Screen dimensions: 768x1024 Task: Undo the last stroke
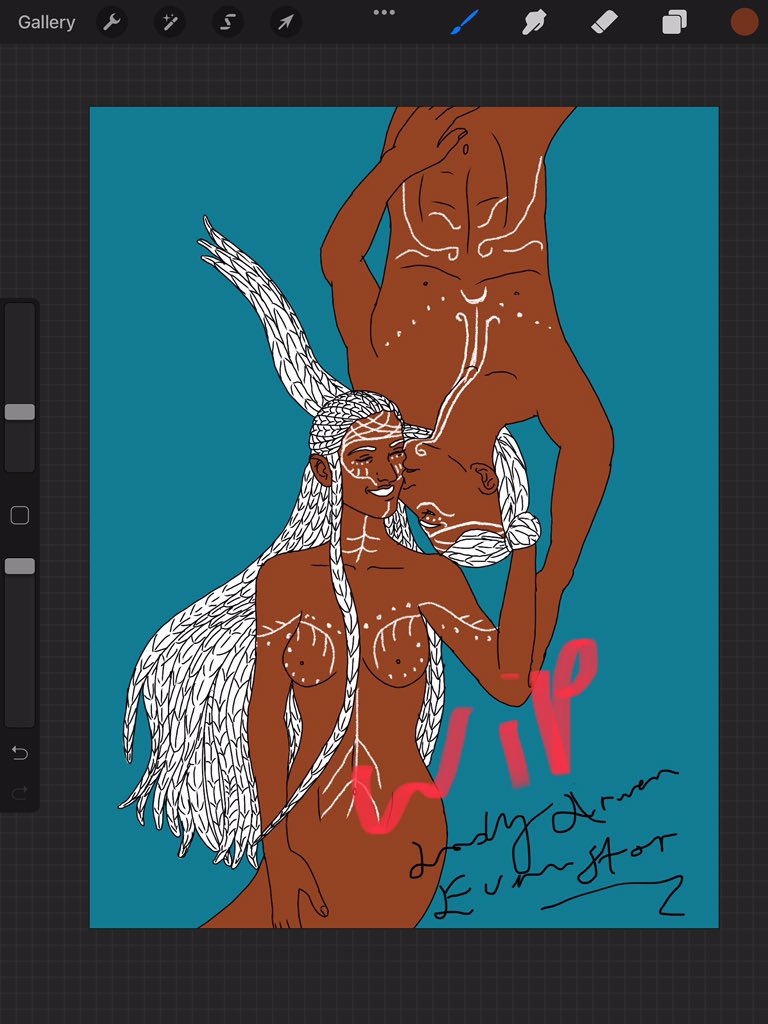click(x=20, y=753)
